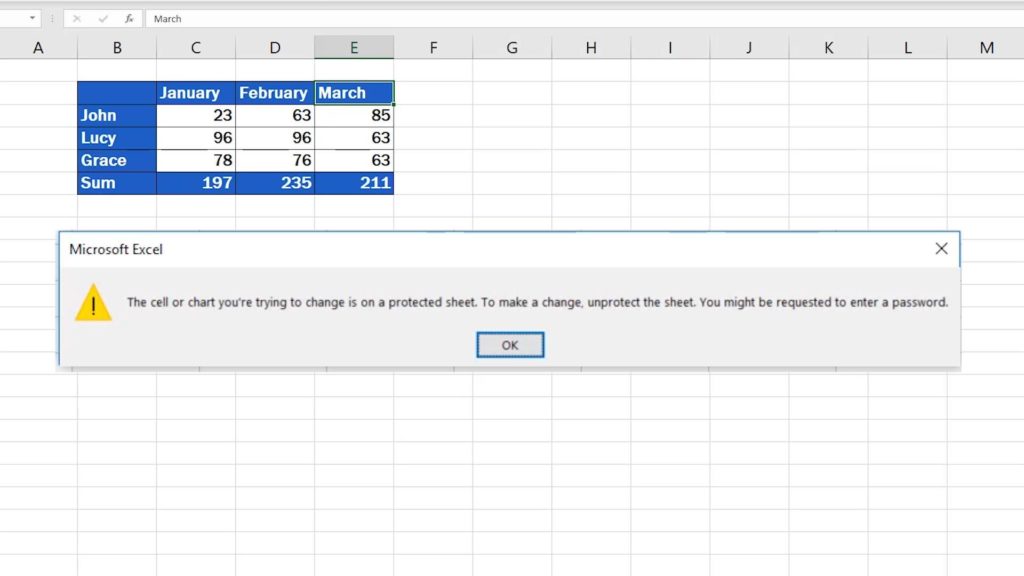
Task: Select Grace's February value 76
Action: click(275, 161)
